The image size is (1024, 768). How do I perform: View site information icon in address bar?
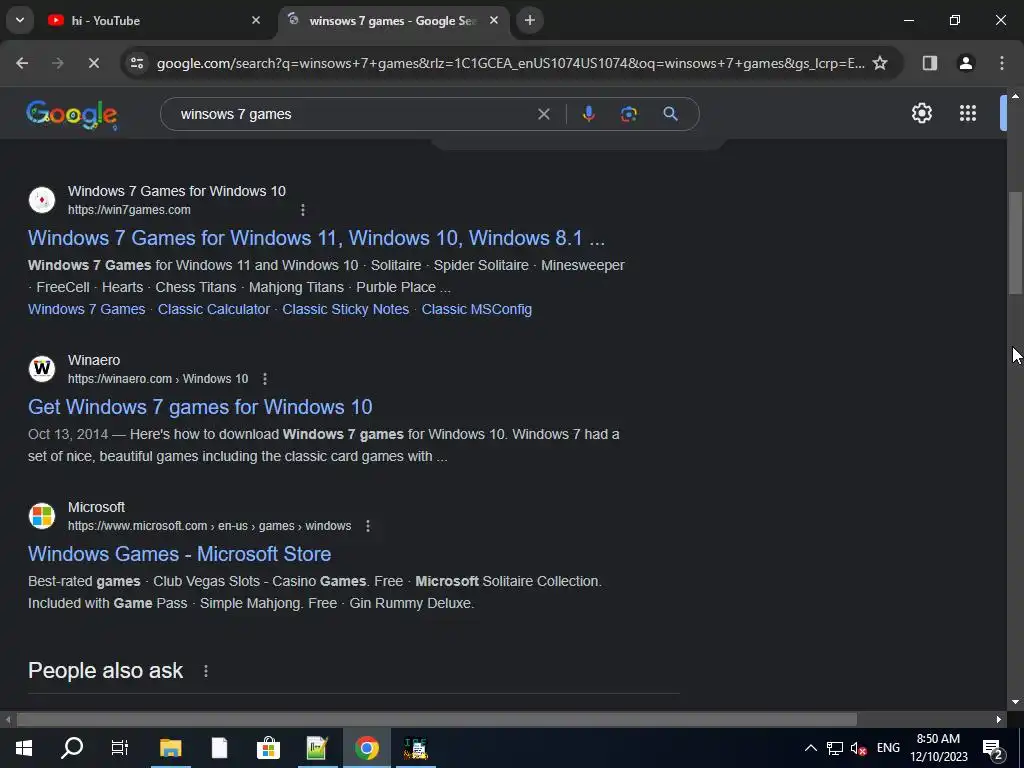click(137, 63)
